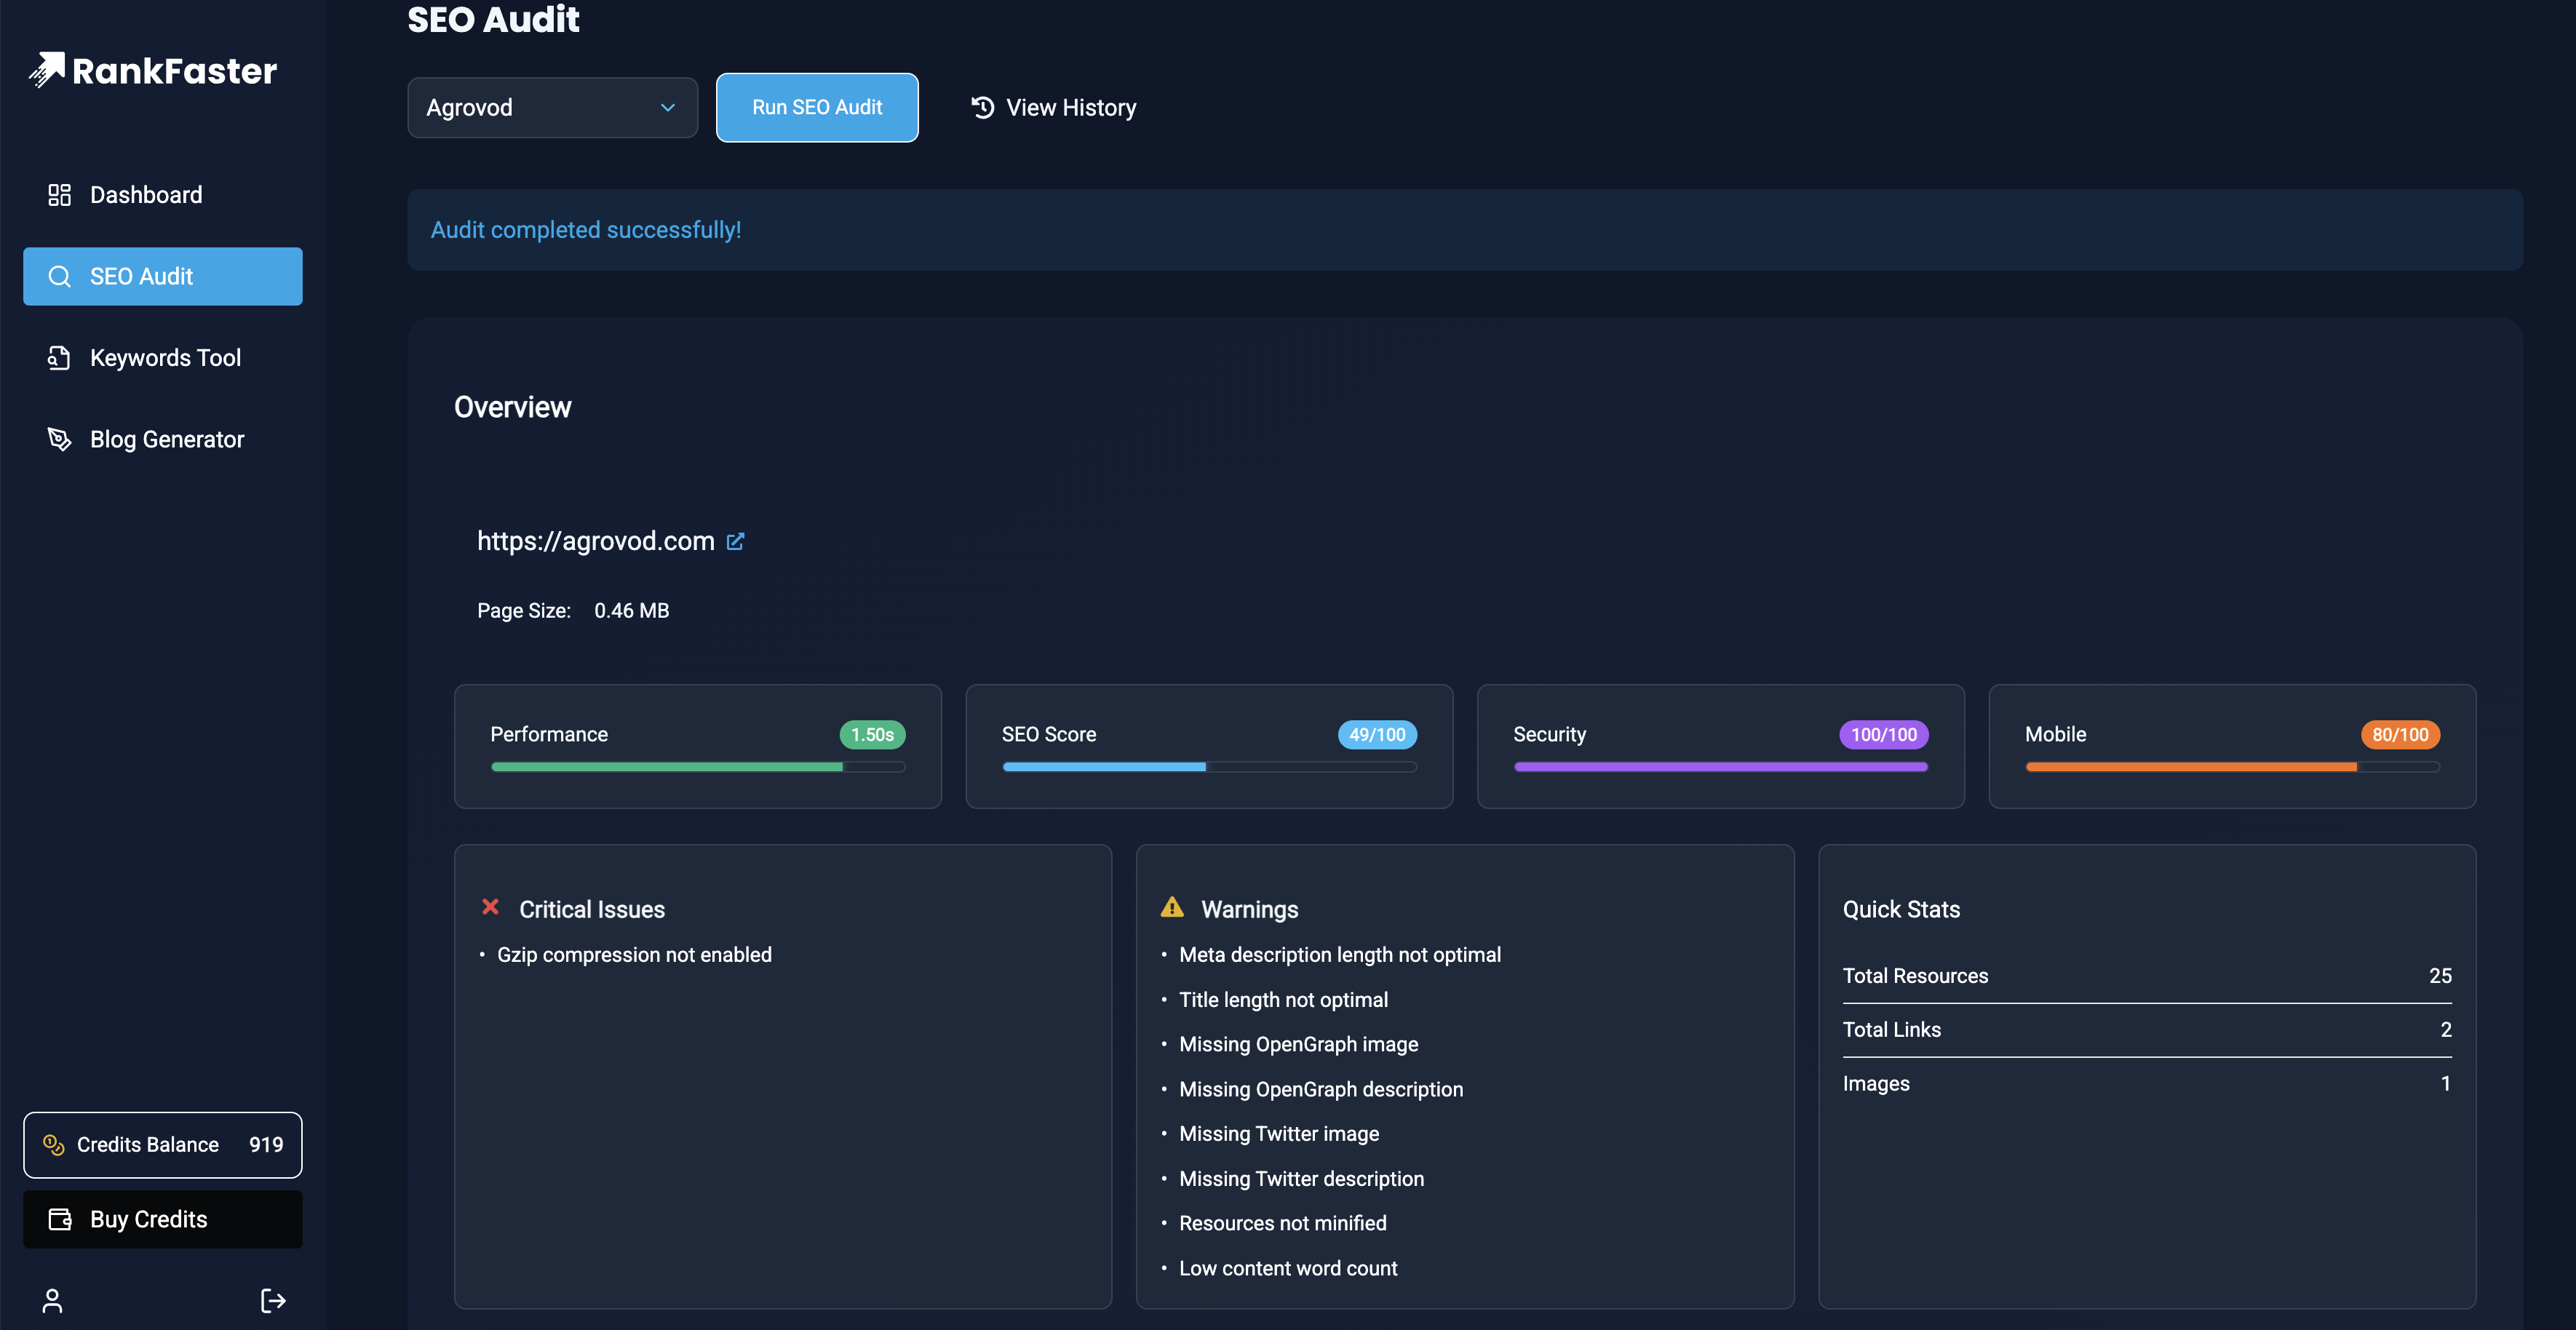The height and width of the screenshot is (1330, 2576).
Task: Click 'Missing OpenGraph image' warning
Action: (x=1299, y=1044)
